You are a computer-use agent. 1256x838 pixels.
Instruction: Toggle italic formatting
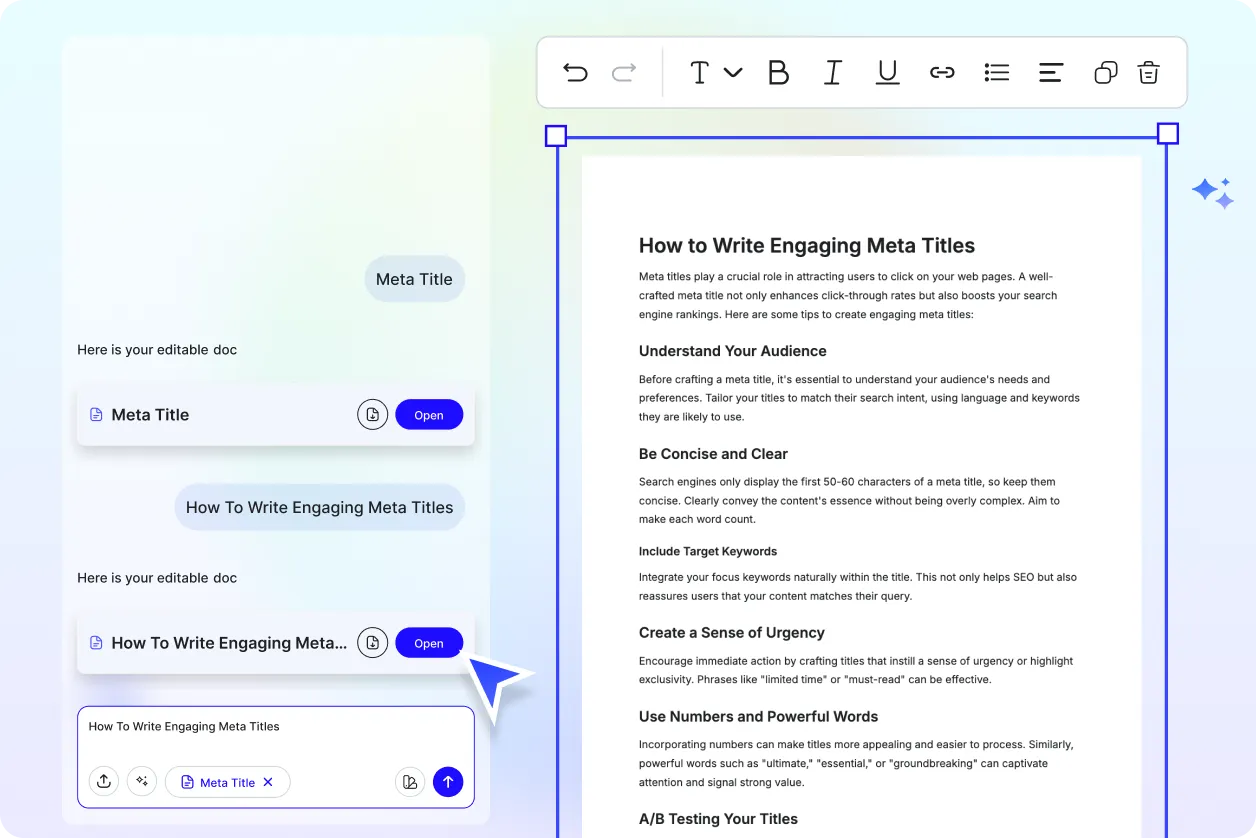pyautogui.click(x=832, y=72)
